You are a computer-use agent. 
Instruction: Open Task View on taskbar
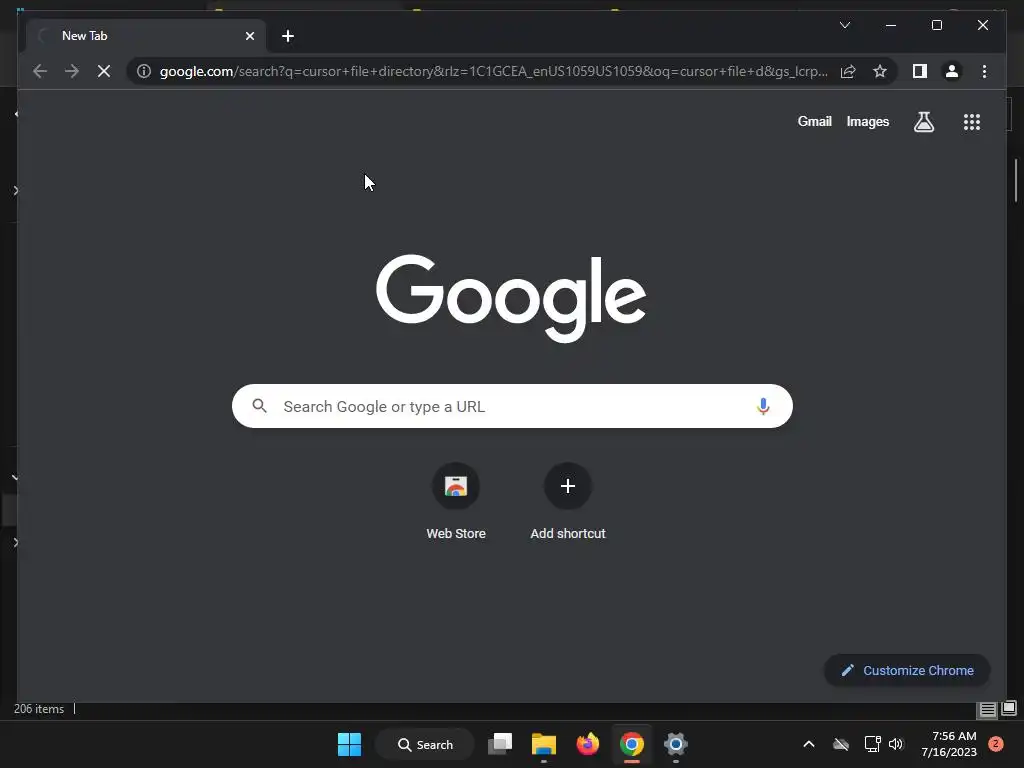pos(500,744)
